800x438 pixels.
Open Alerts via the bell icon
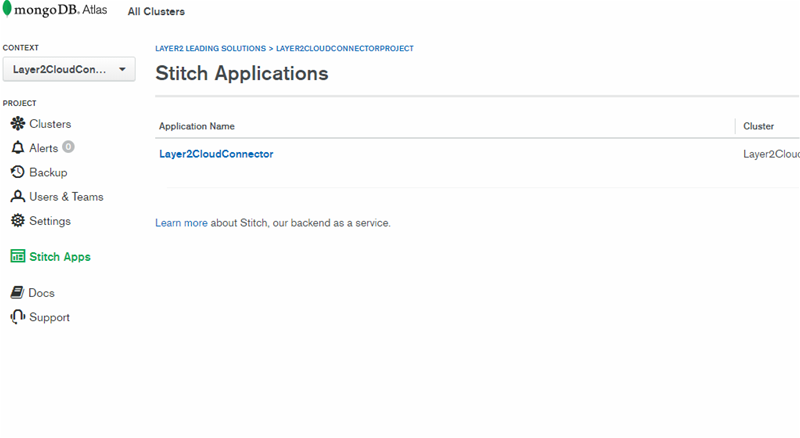(x=17, y=148)
